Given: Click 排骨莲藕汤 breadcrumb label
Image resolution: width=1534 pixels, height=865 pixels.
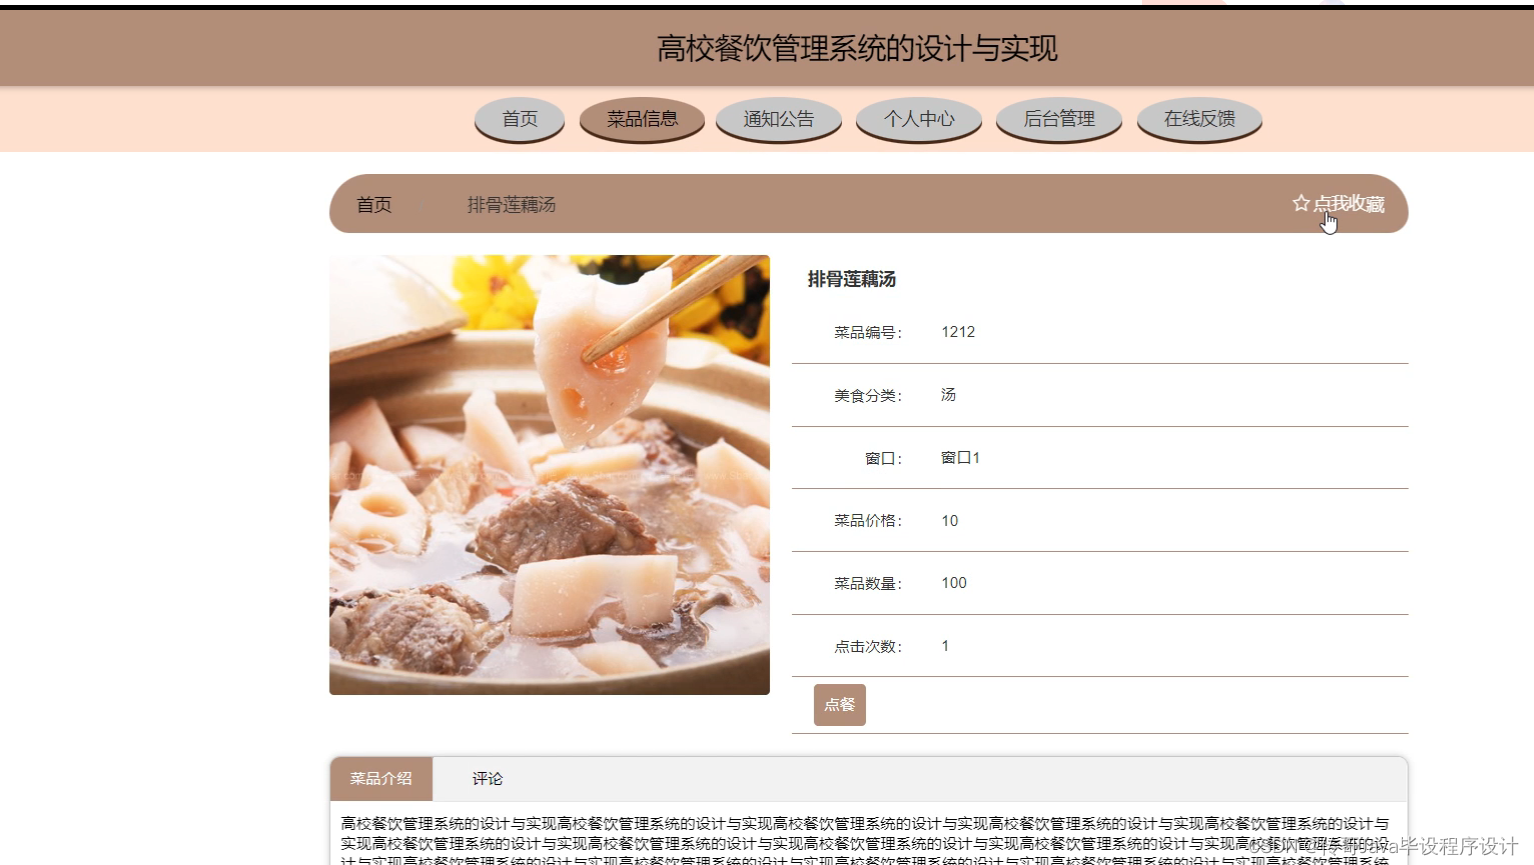Looking at the screenshot, I should point(510,205).
